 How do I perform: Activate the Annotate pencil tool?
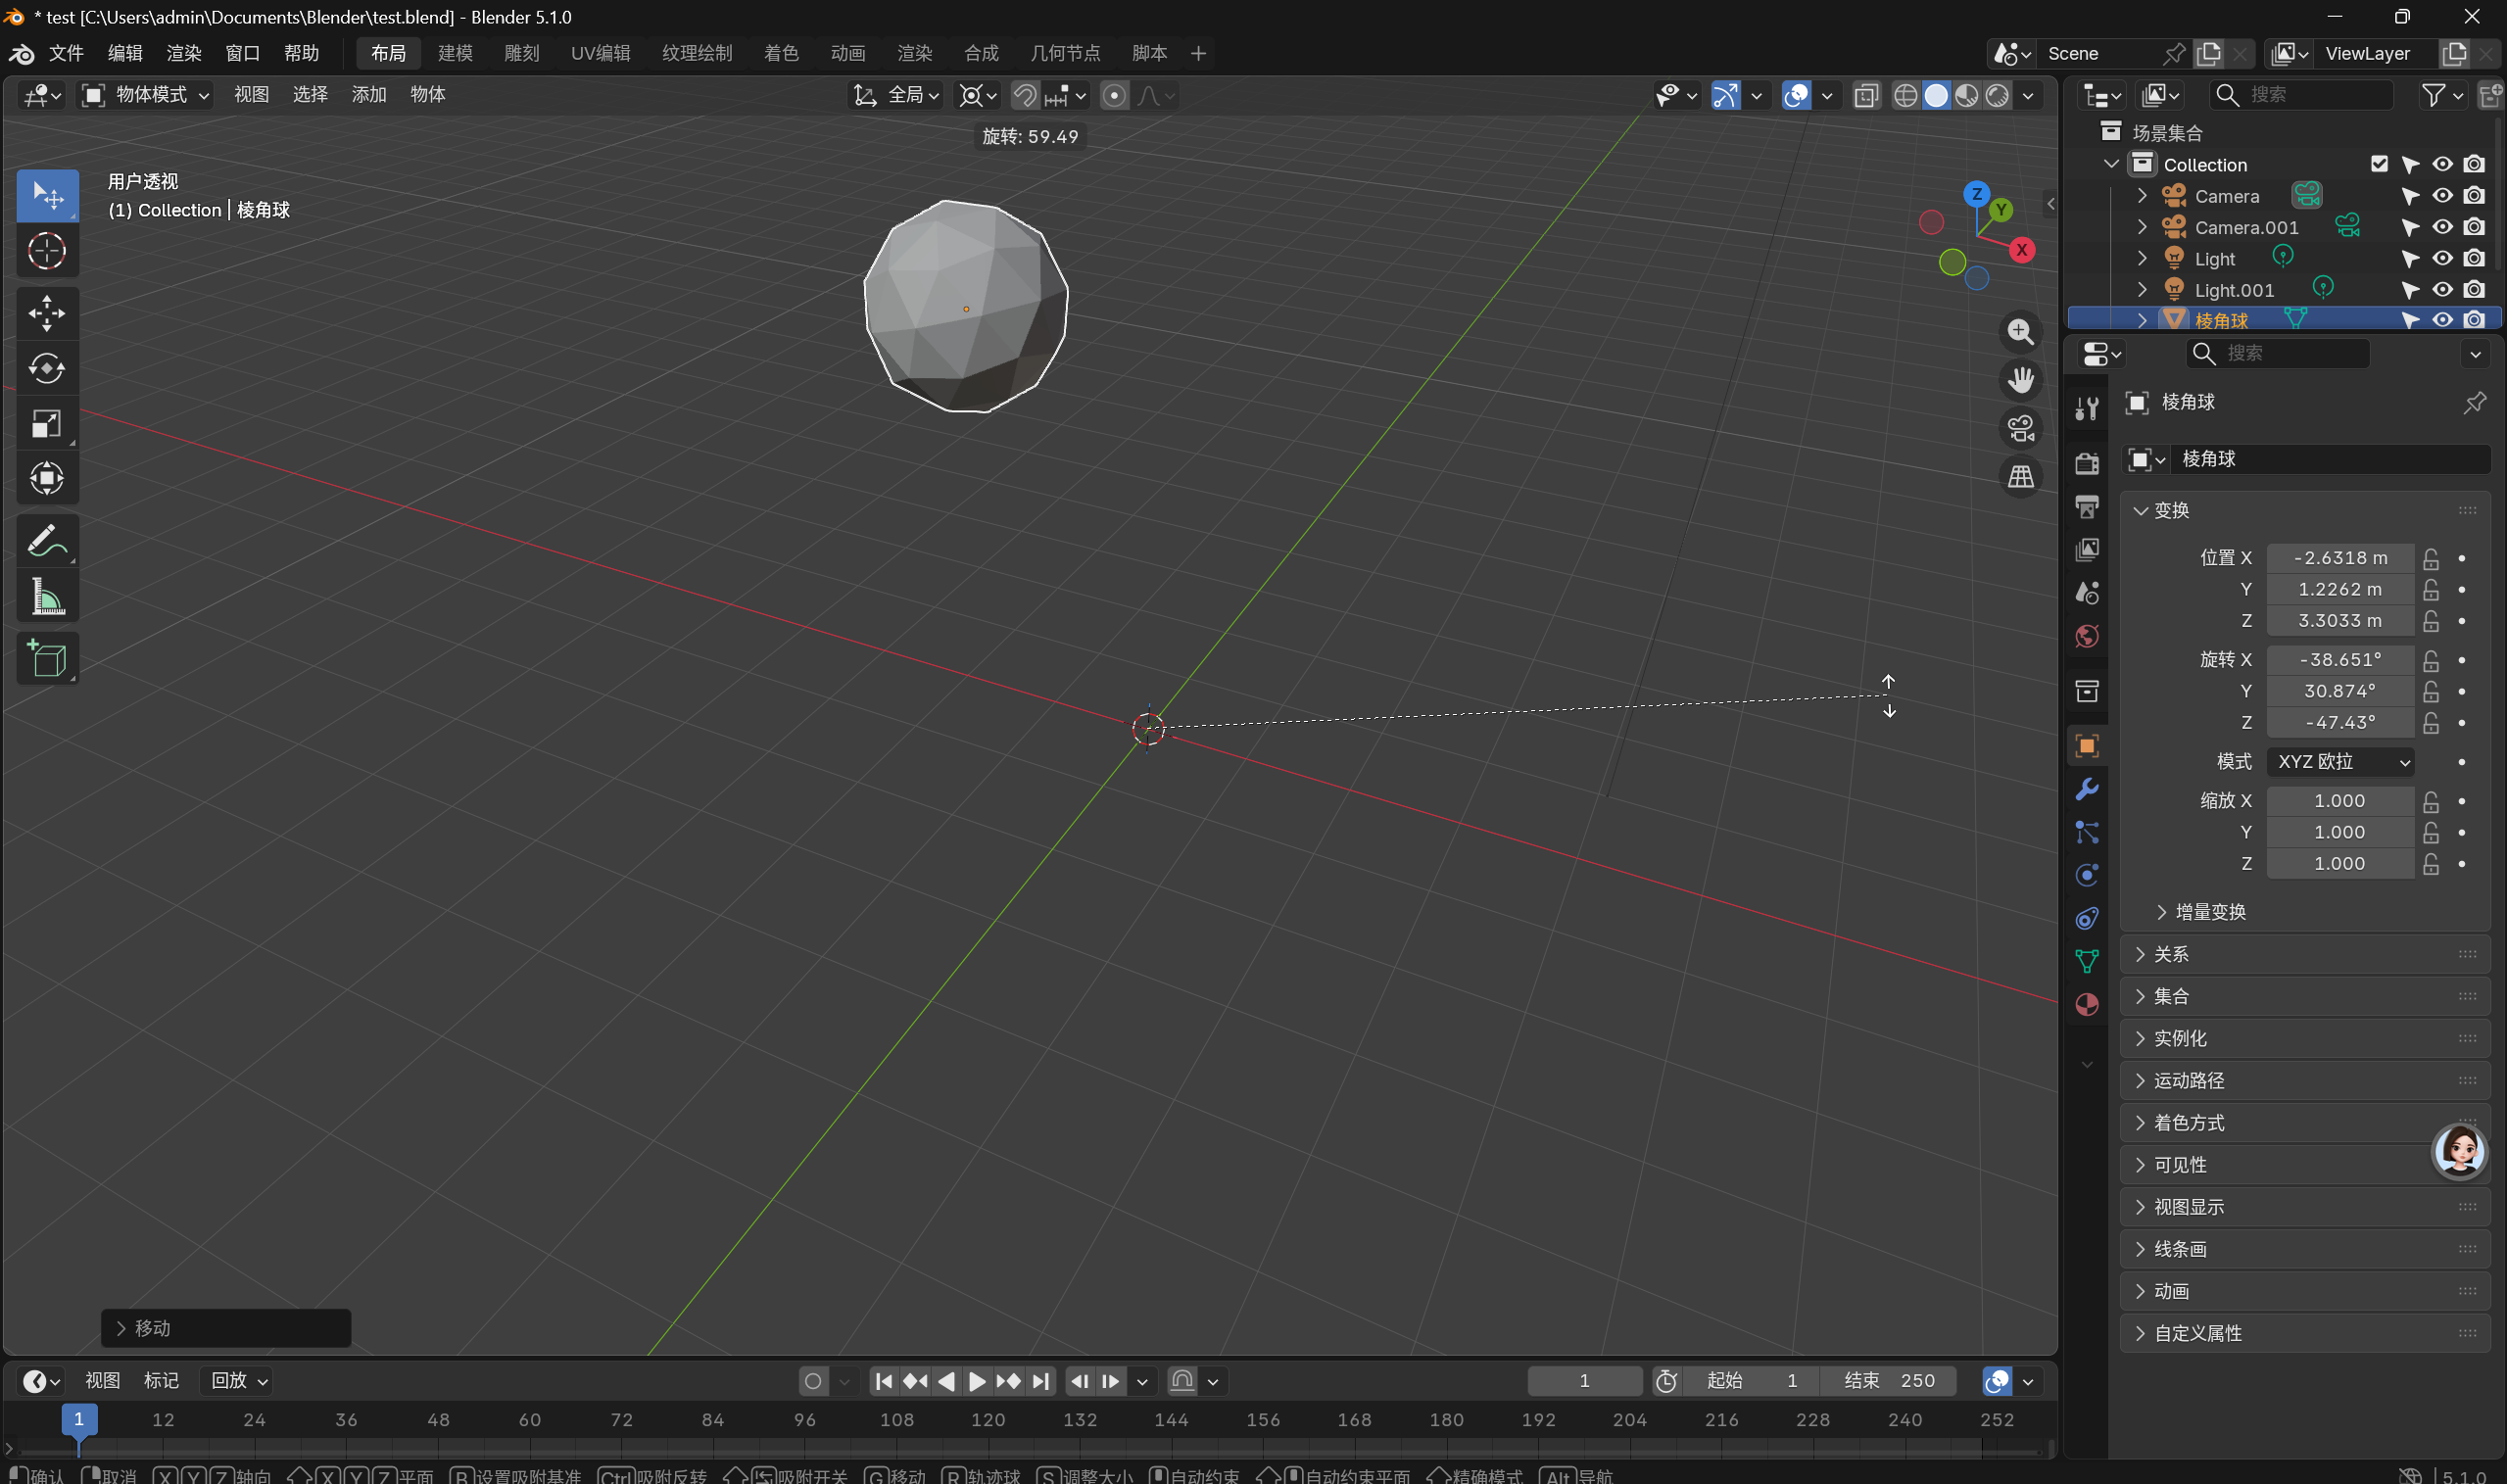pos(46,541)
